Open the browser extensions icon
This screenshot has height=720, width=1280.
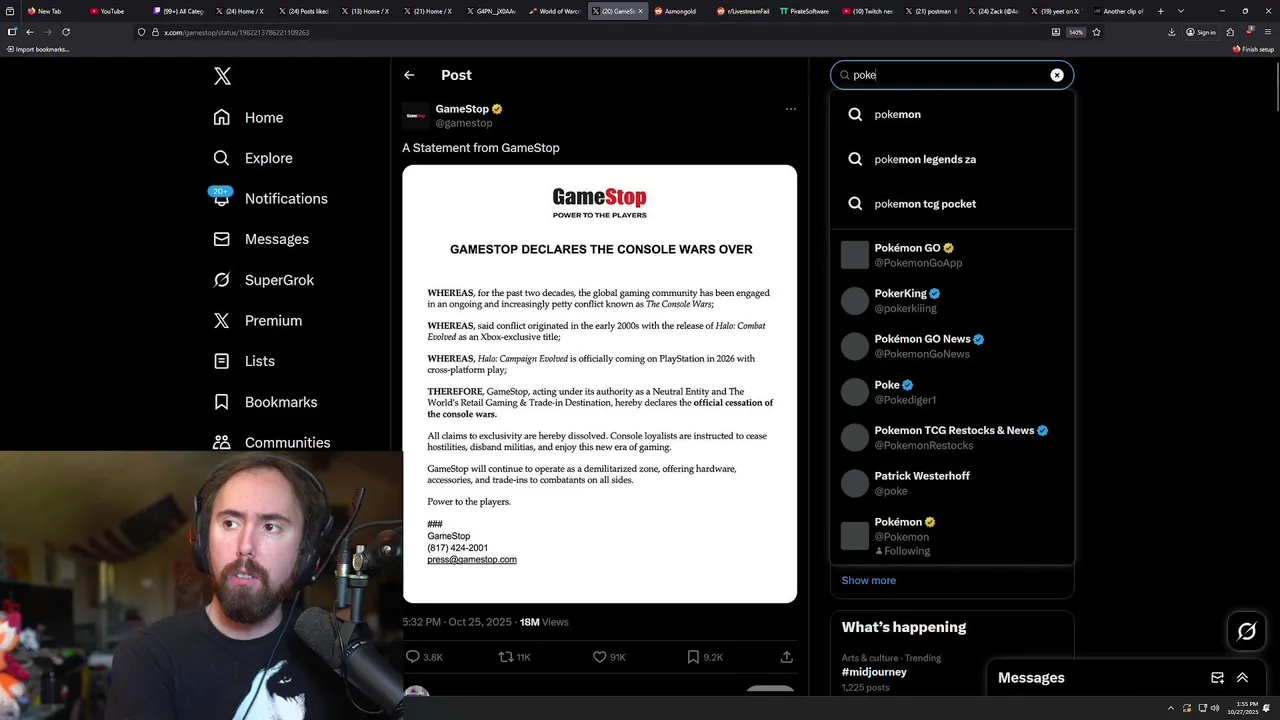click(1230, 32)
